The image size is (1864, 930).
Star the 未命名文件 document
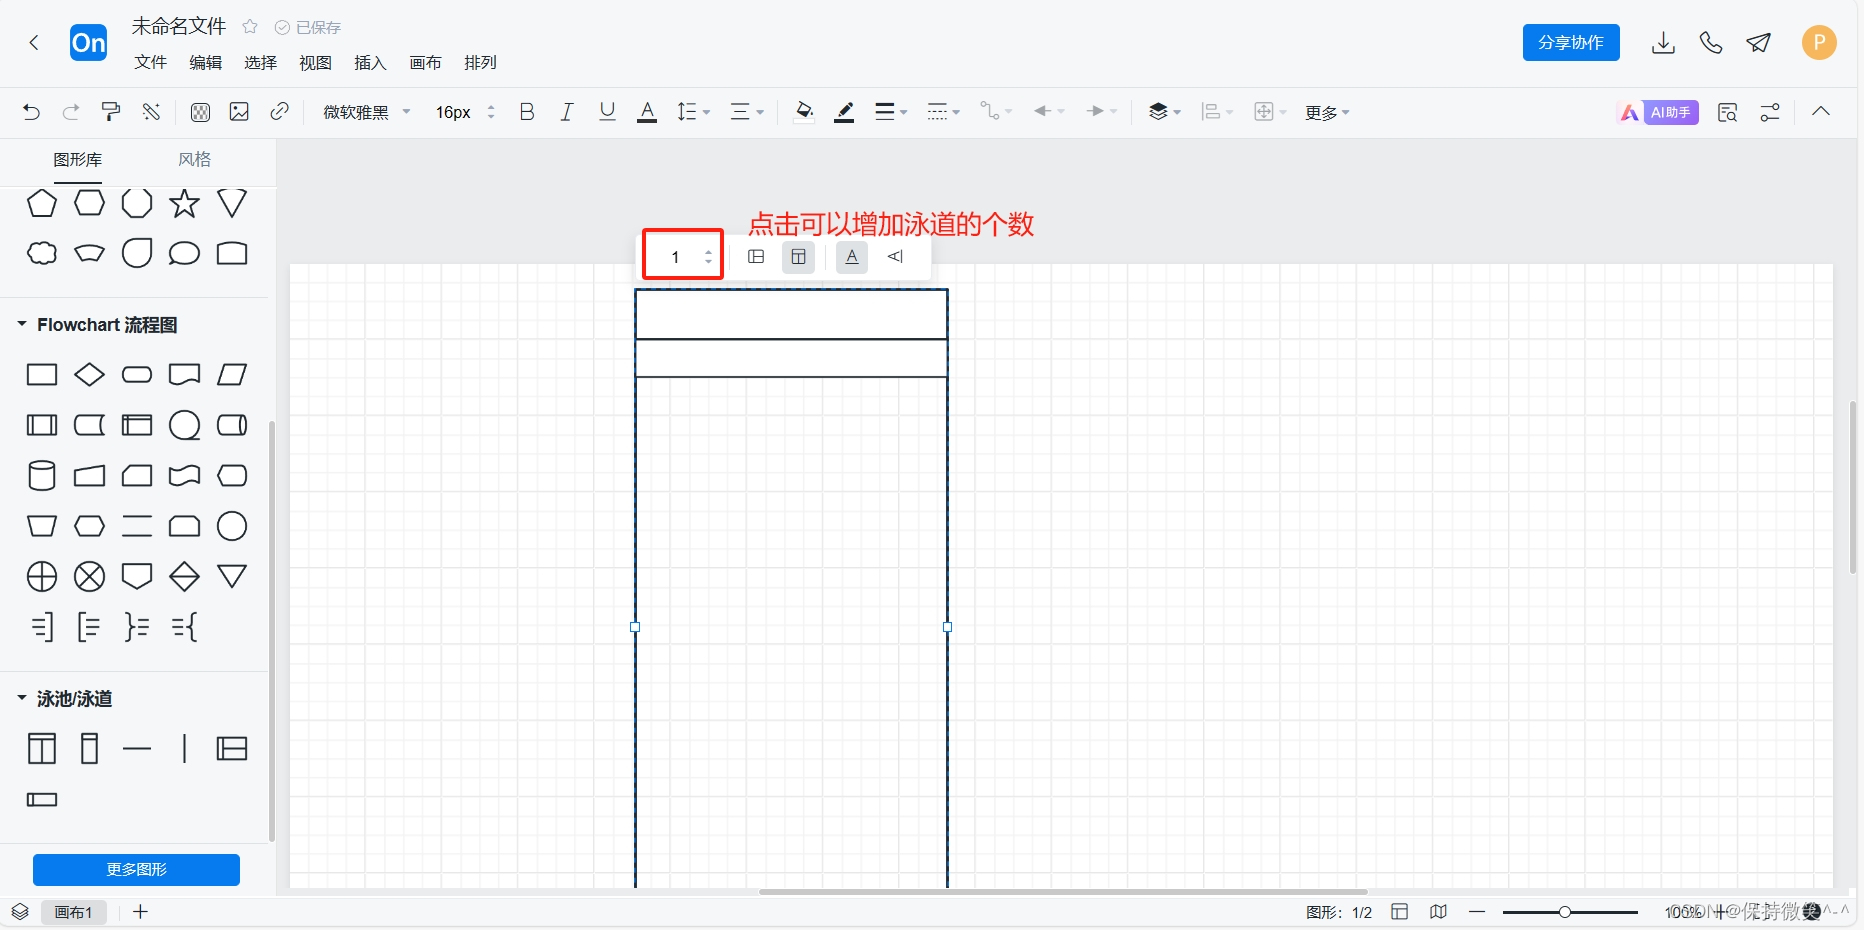(x=250, y=27)
